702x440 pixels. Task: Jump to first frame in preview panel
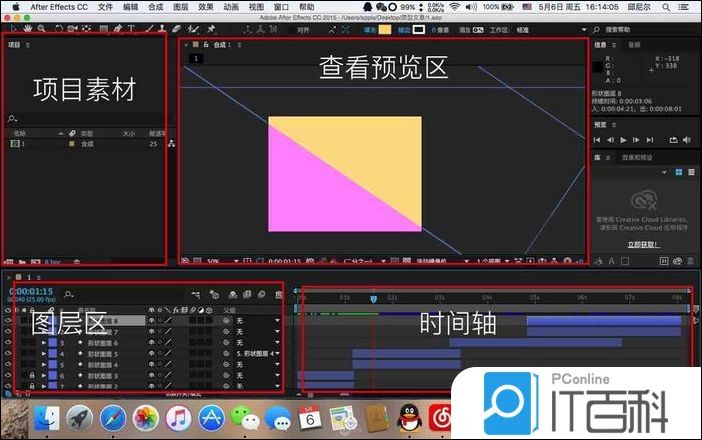pyautogui.click(x=597, y=140)
